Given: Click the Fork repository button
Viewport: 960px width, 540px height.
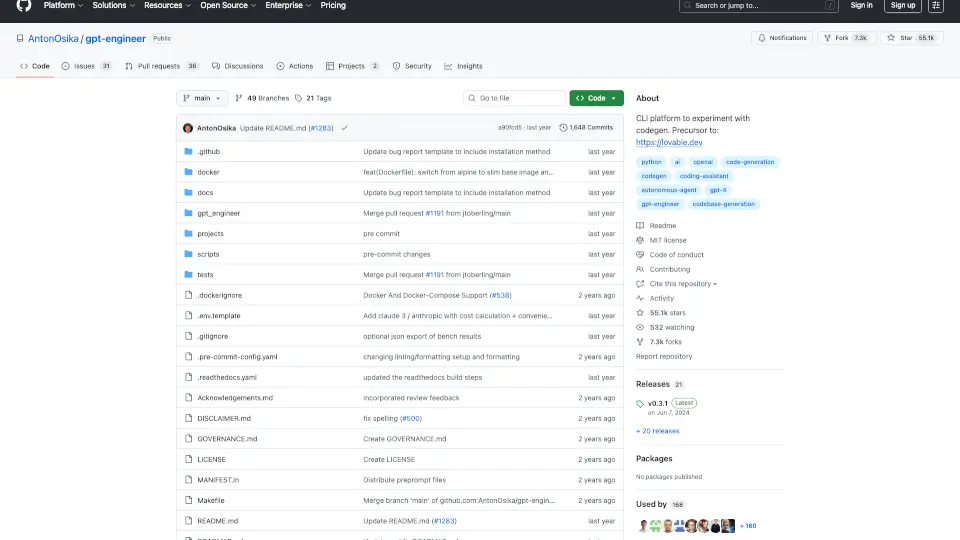Looking at the screenshot, I should coord(848,38).
